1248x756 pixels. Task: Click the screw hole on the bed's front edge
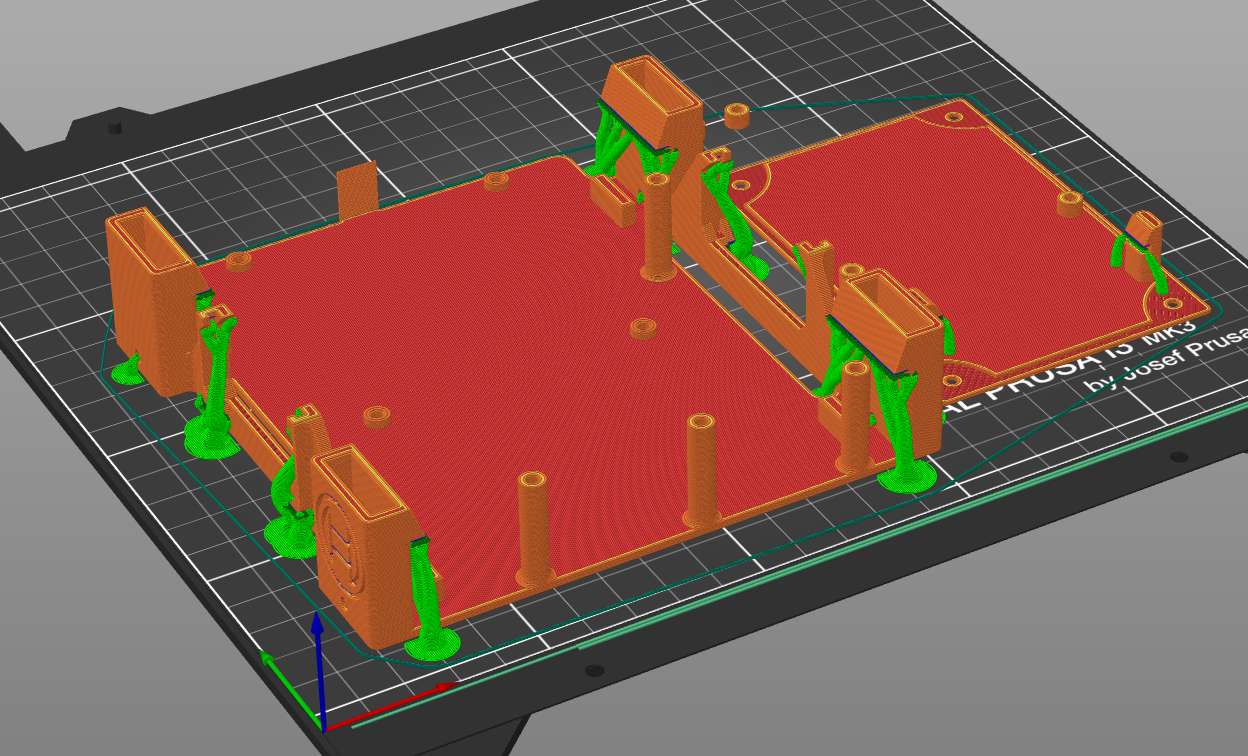click(x=594, y=670)
